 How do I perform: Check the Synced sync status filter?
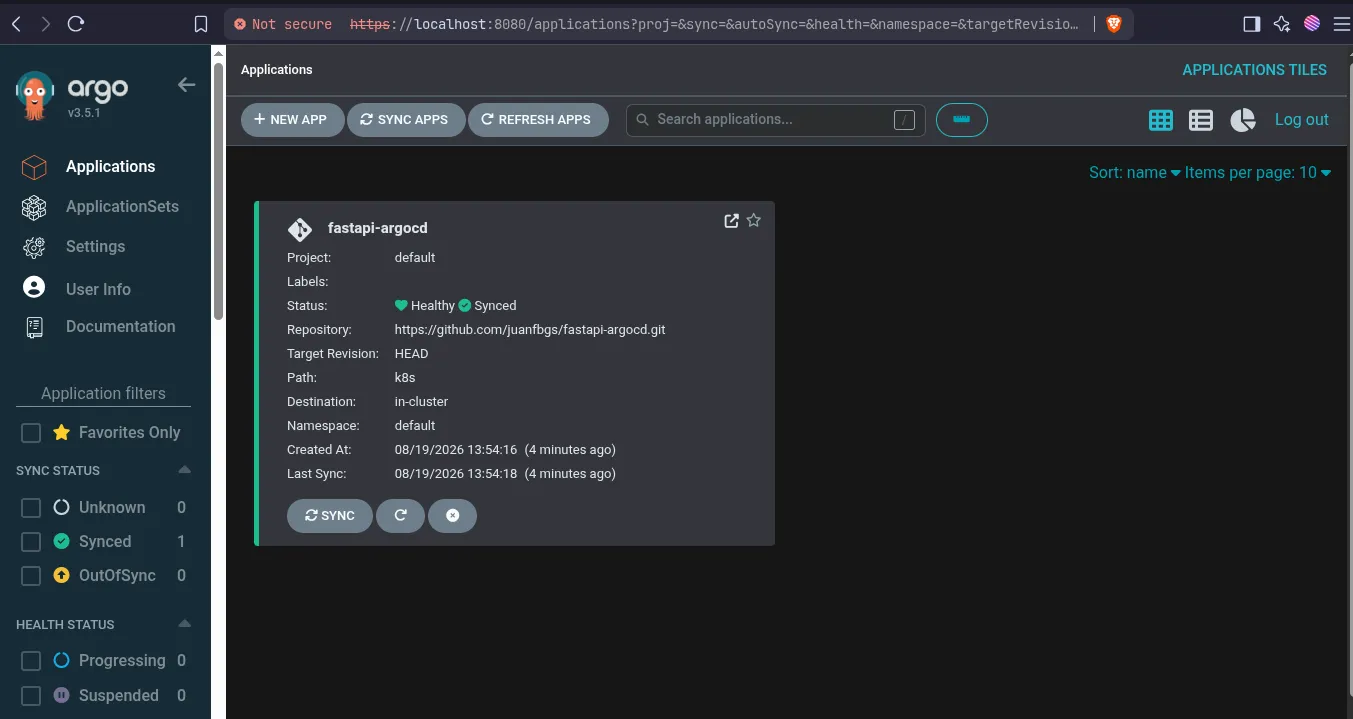(x=31, y=542)
